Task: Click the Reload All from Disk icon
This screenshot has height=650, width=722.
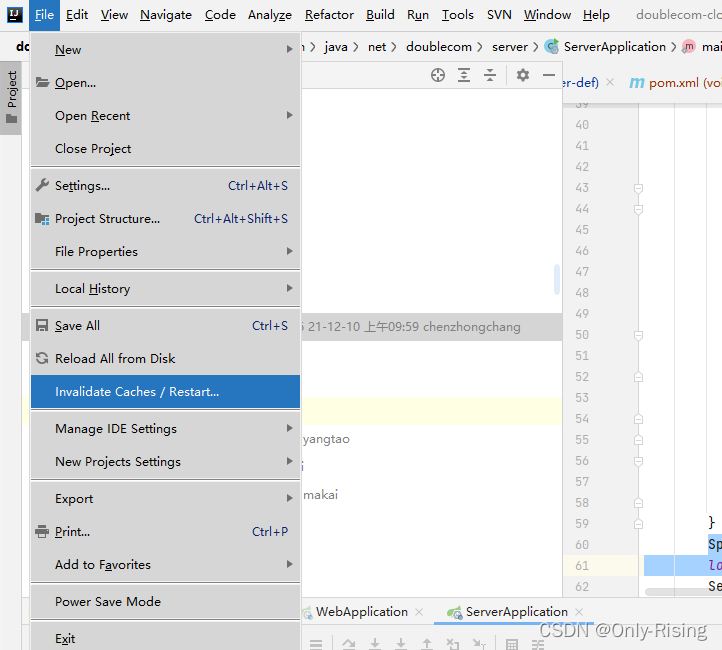Action: coord(42,358)
